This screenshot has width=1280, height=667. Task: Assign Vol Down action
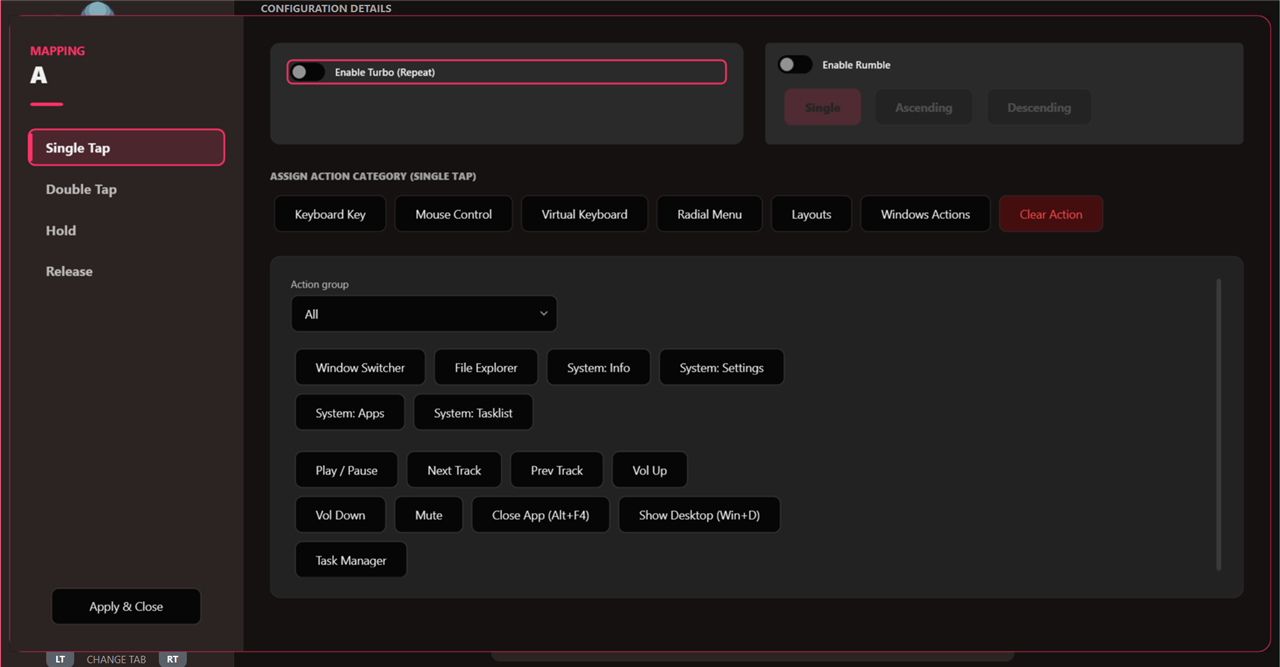pyautogui.click(x=341, y=515)
